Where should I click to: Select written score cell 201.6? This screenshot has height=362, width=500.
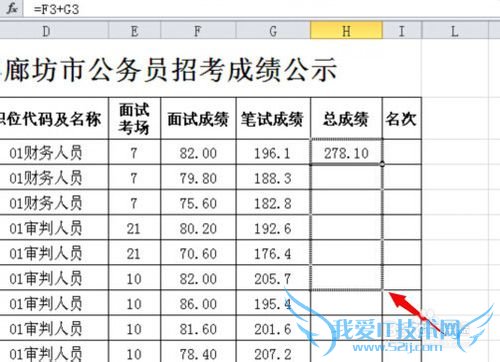pyautogui.click(x=273, y=328)
